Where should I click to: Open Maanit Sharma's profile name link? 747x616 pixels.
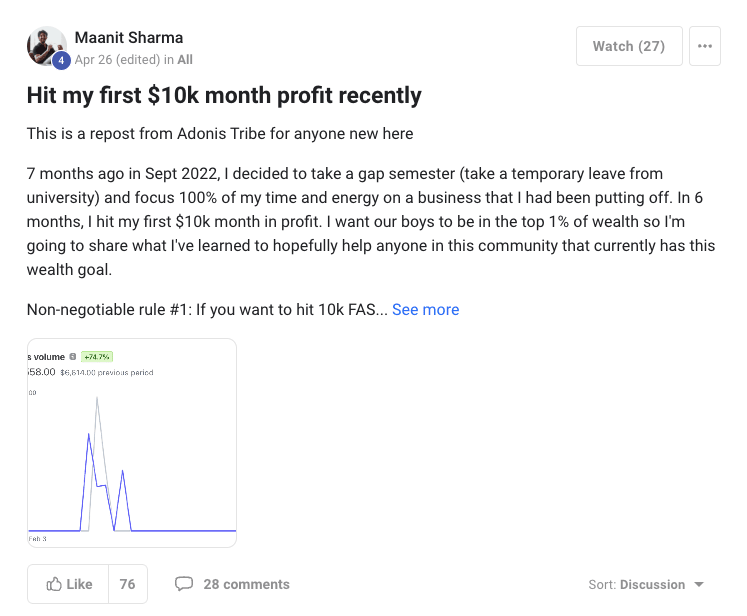pos(129,38)
